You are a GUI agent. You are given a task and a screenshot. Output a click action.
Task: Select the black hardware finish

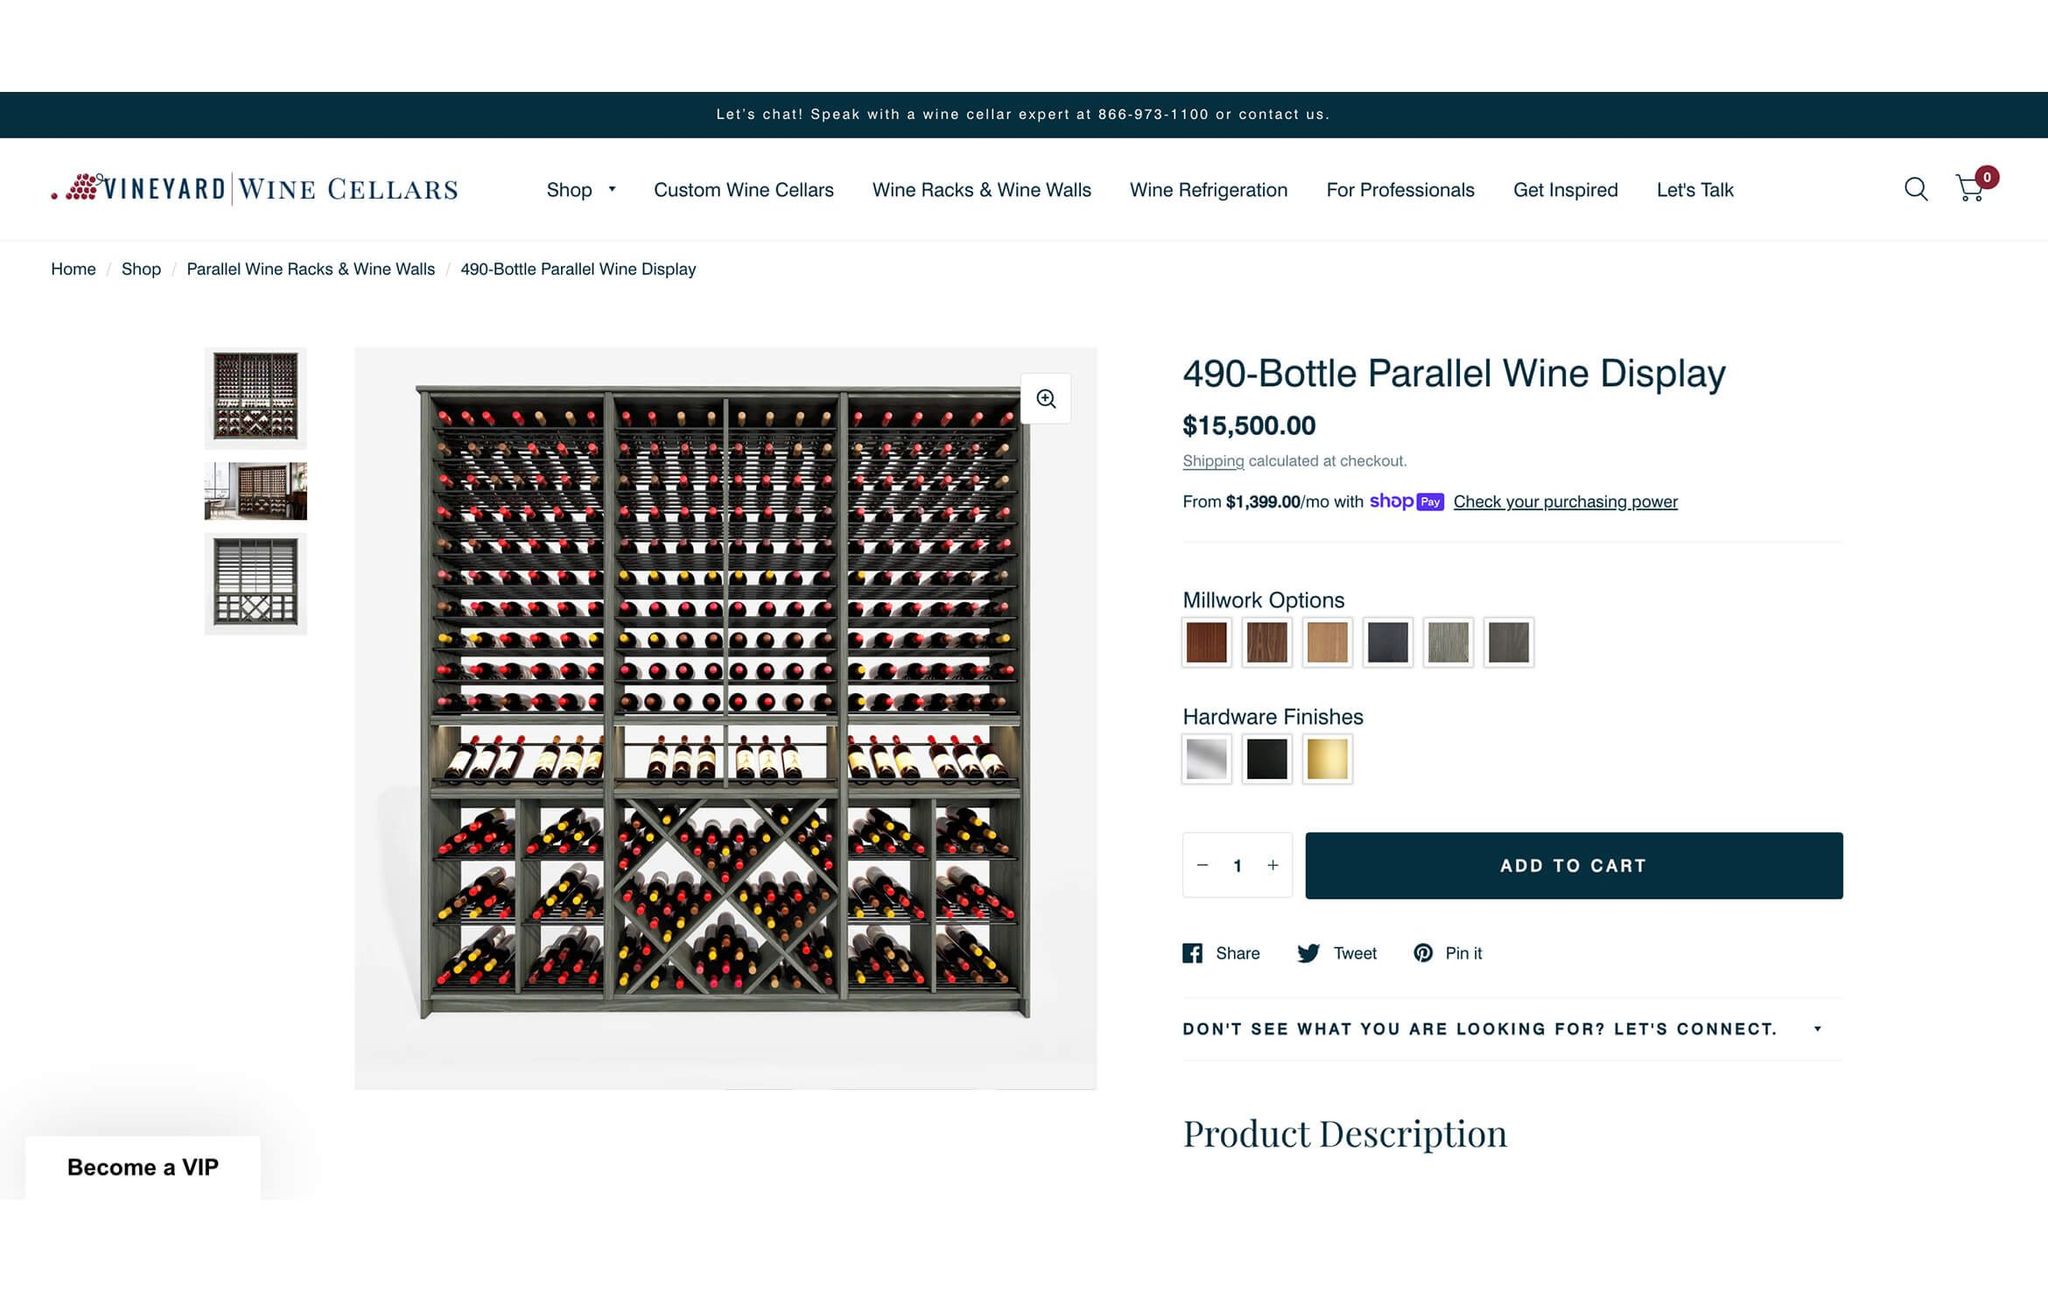point(1266,759)
